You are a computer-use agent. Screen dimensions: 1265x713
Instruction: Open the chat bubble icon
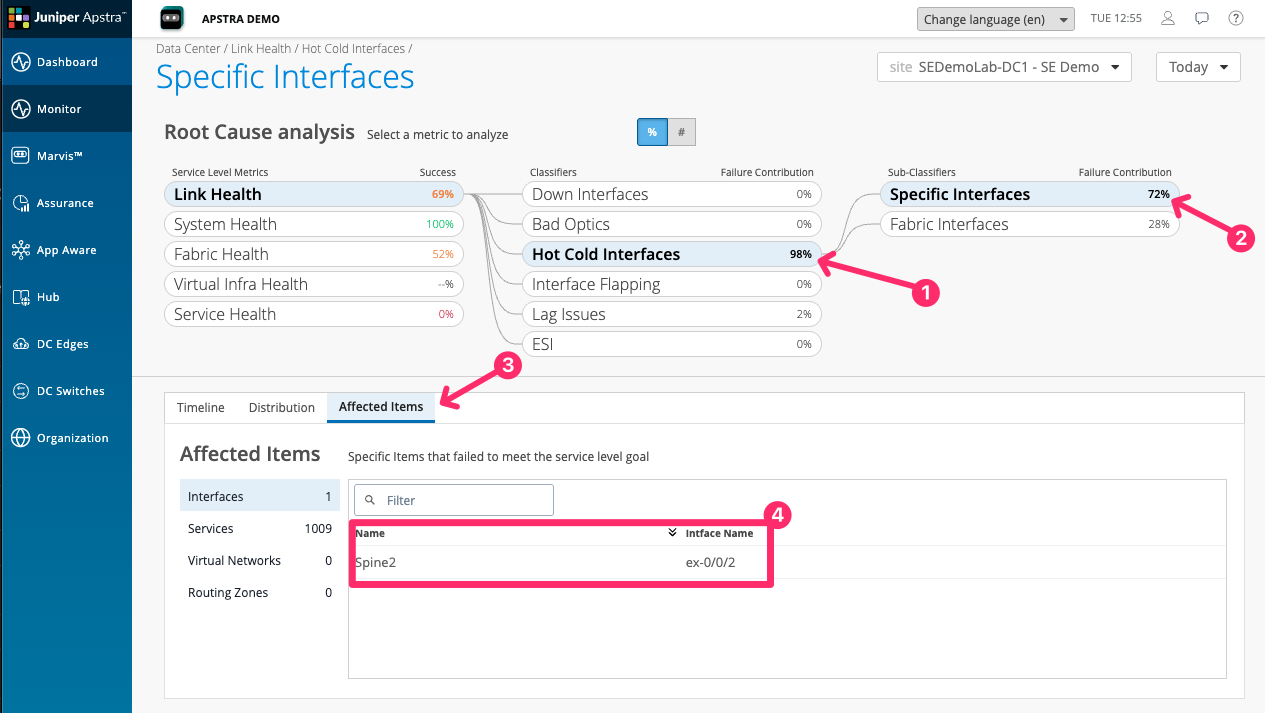(1201, 18)
